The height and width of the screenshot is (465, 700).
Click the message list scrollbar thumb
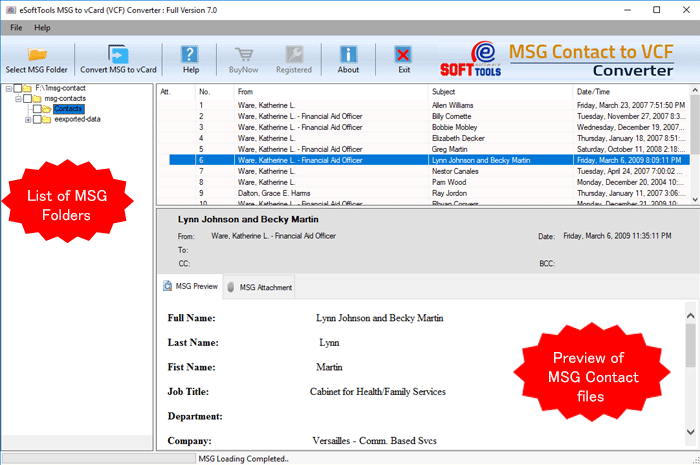695,125
